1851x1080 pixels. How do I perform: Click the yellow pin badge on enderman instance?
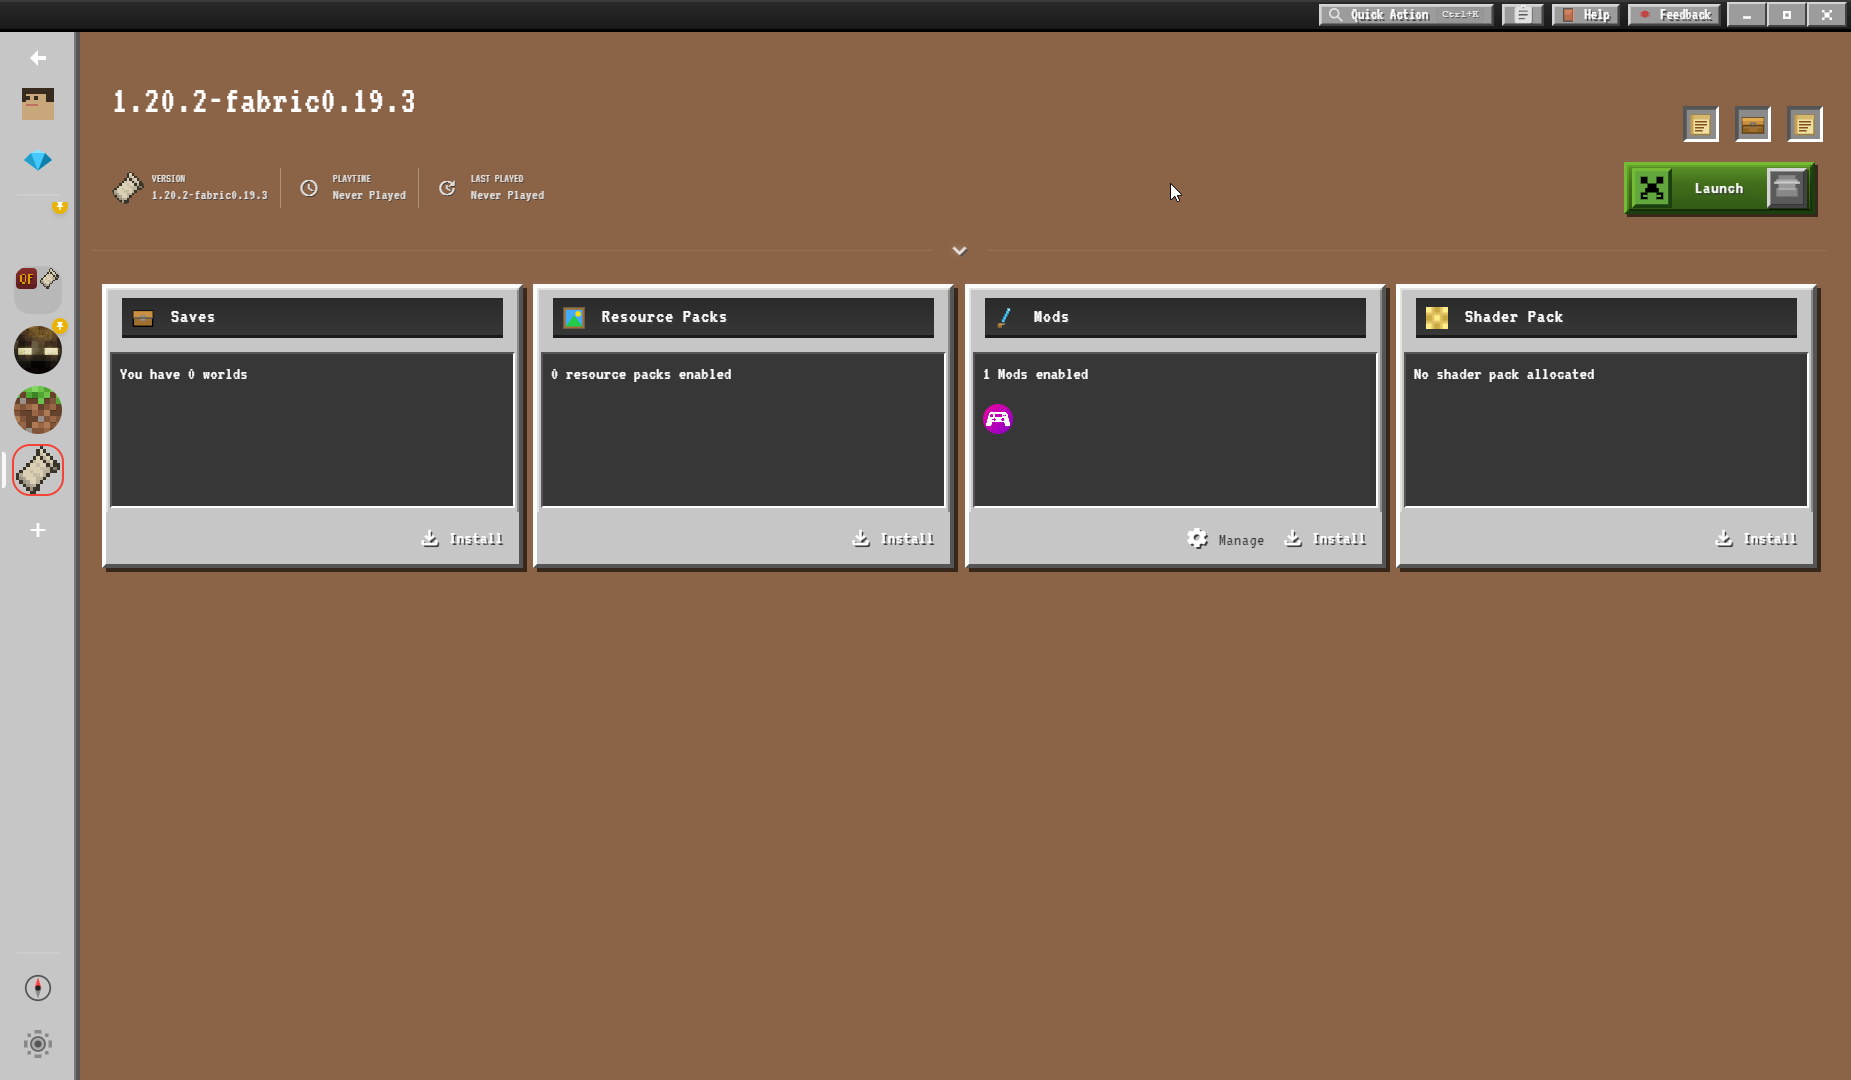point(60,326)
